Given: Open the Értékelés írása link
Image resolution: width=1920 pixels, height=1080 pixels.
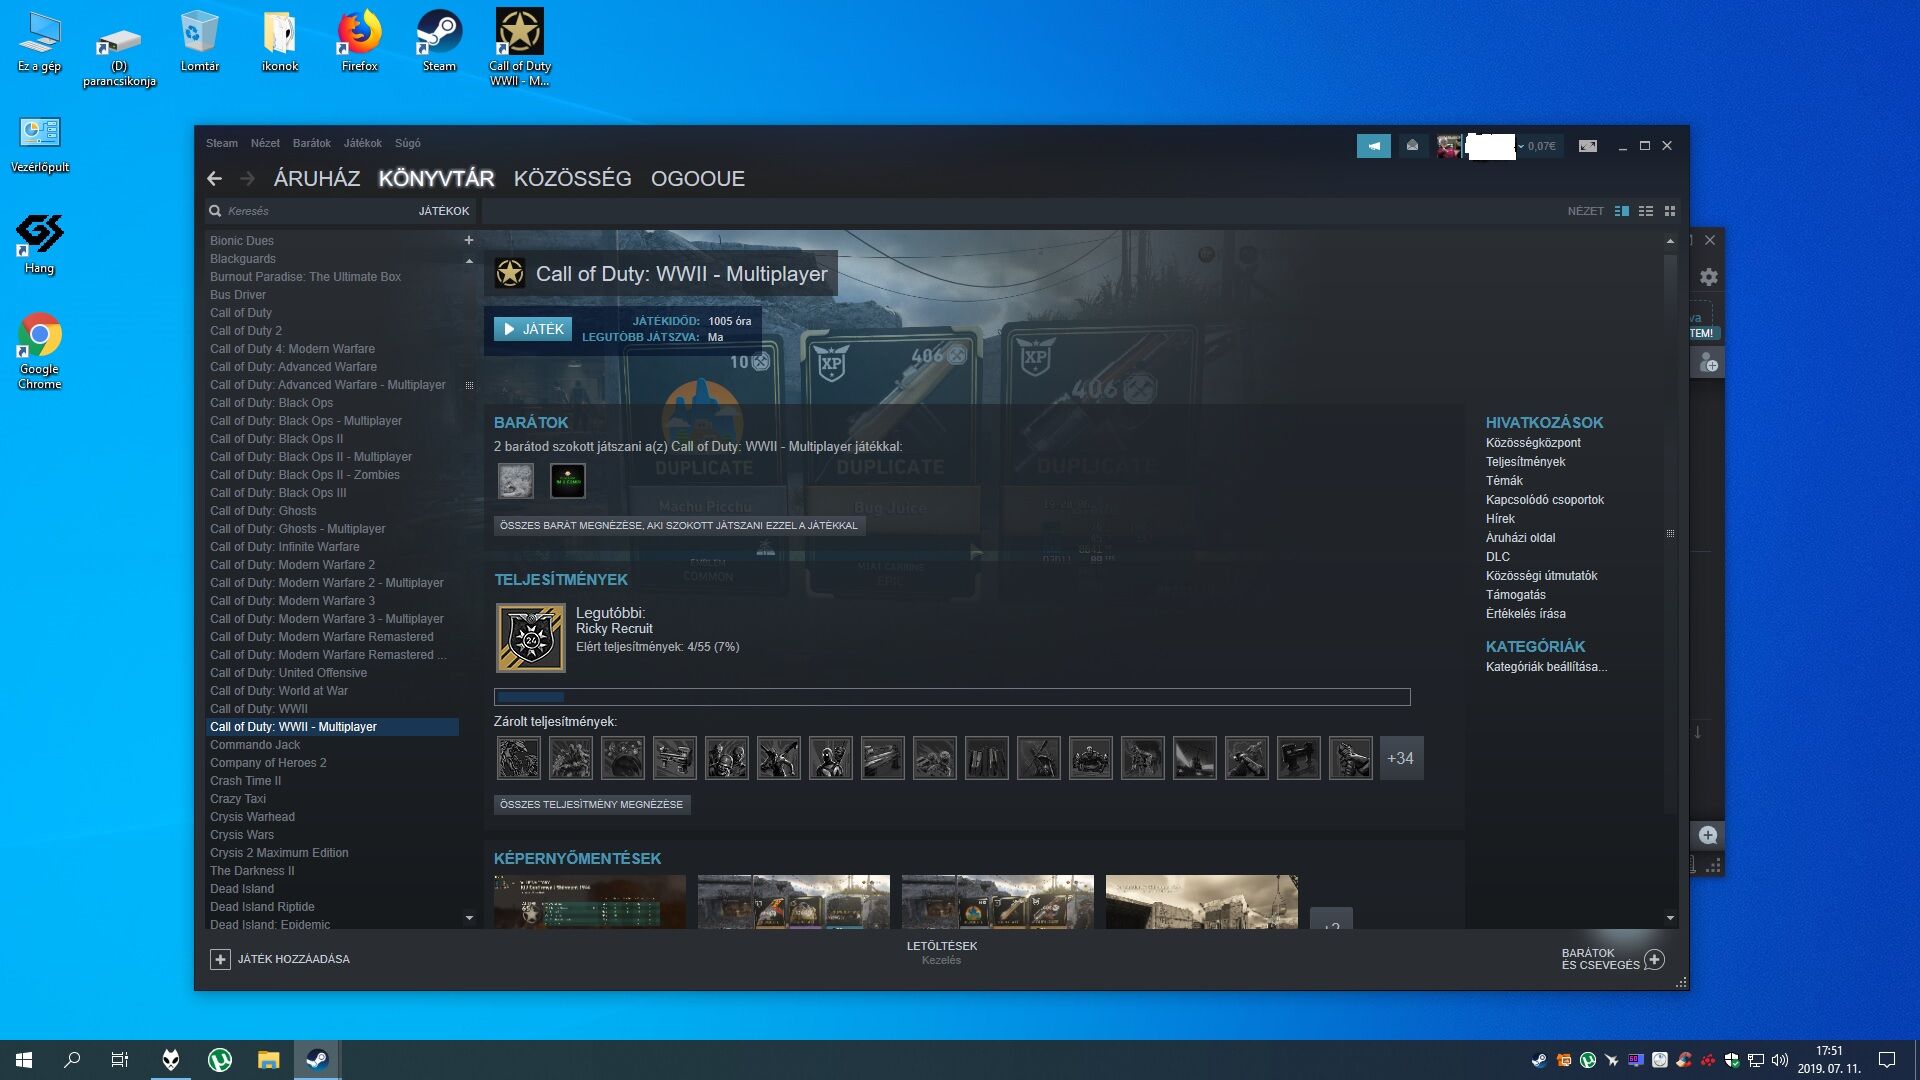Looking at the screenshot, I should click(x=1525, y=614).
